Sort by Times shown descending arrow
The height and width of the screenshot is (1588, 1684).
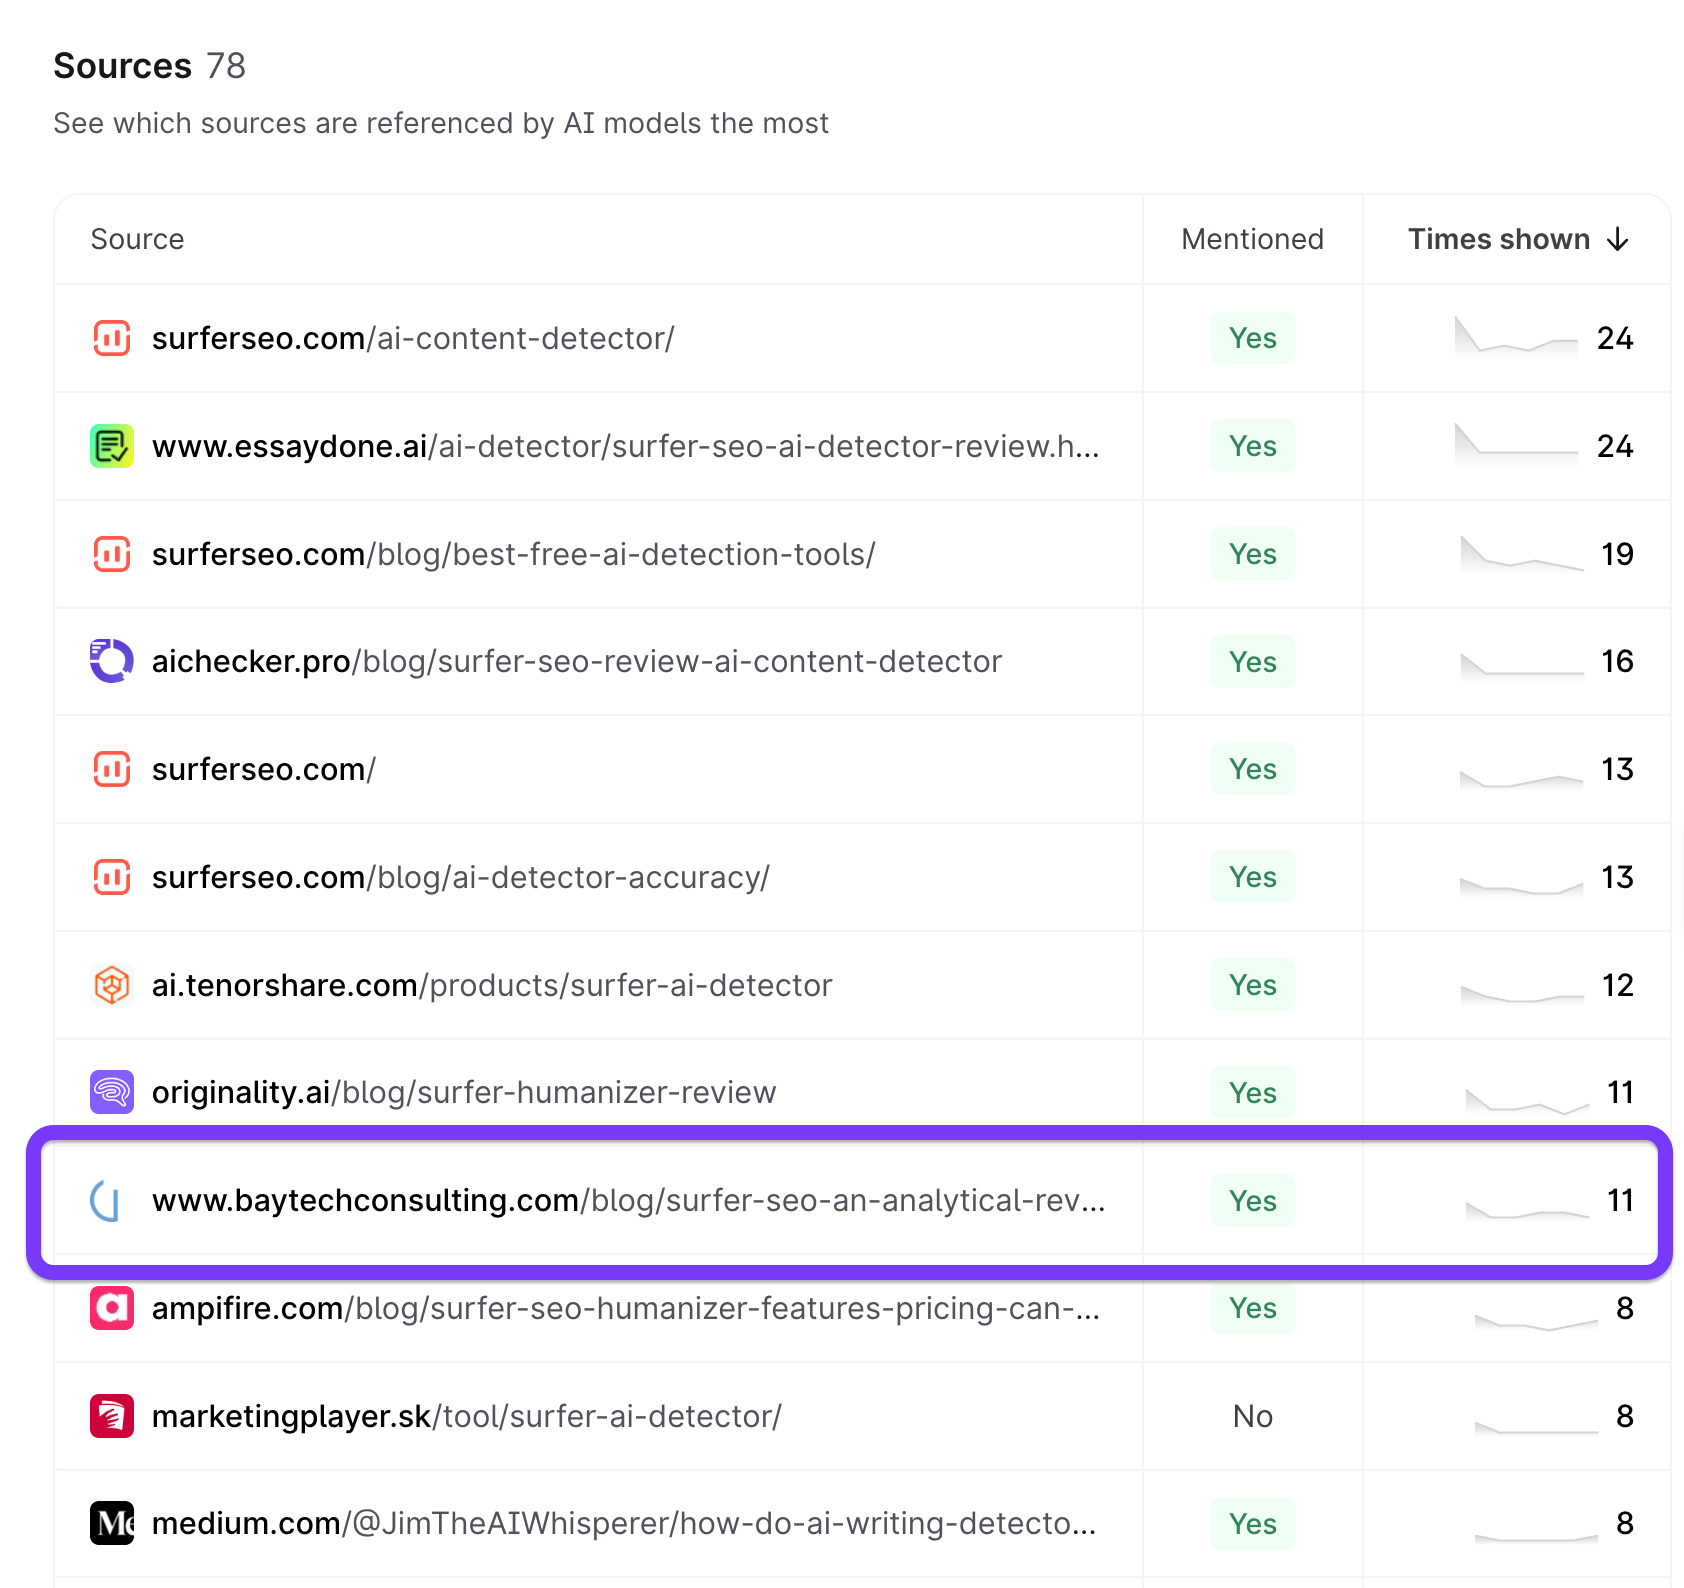pyautogui.click(x=1617, y=240)
